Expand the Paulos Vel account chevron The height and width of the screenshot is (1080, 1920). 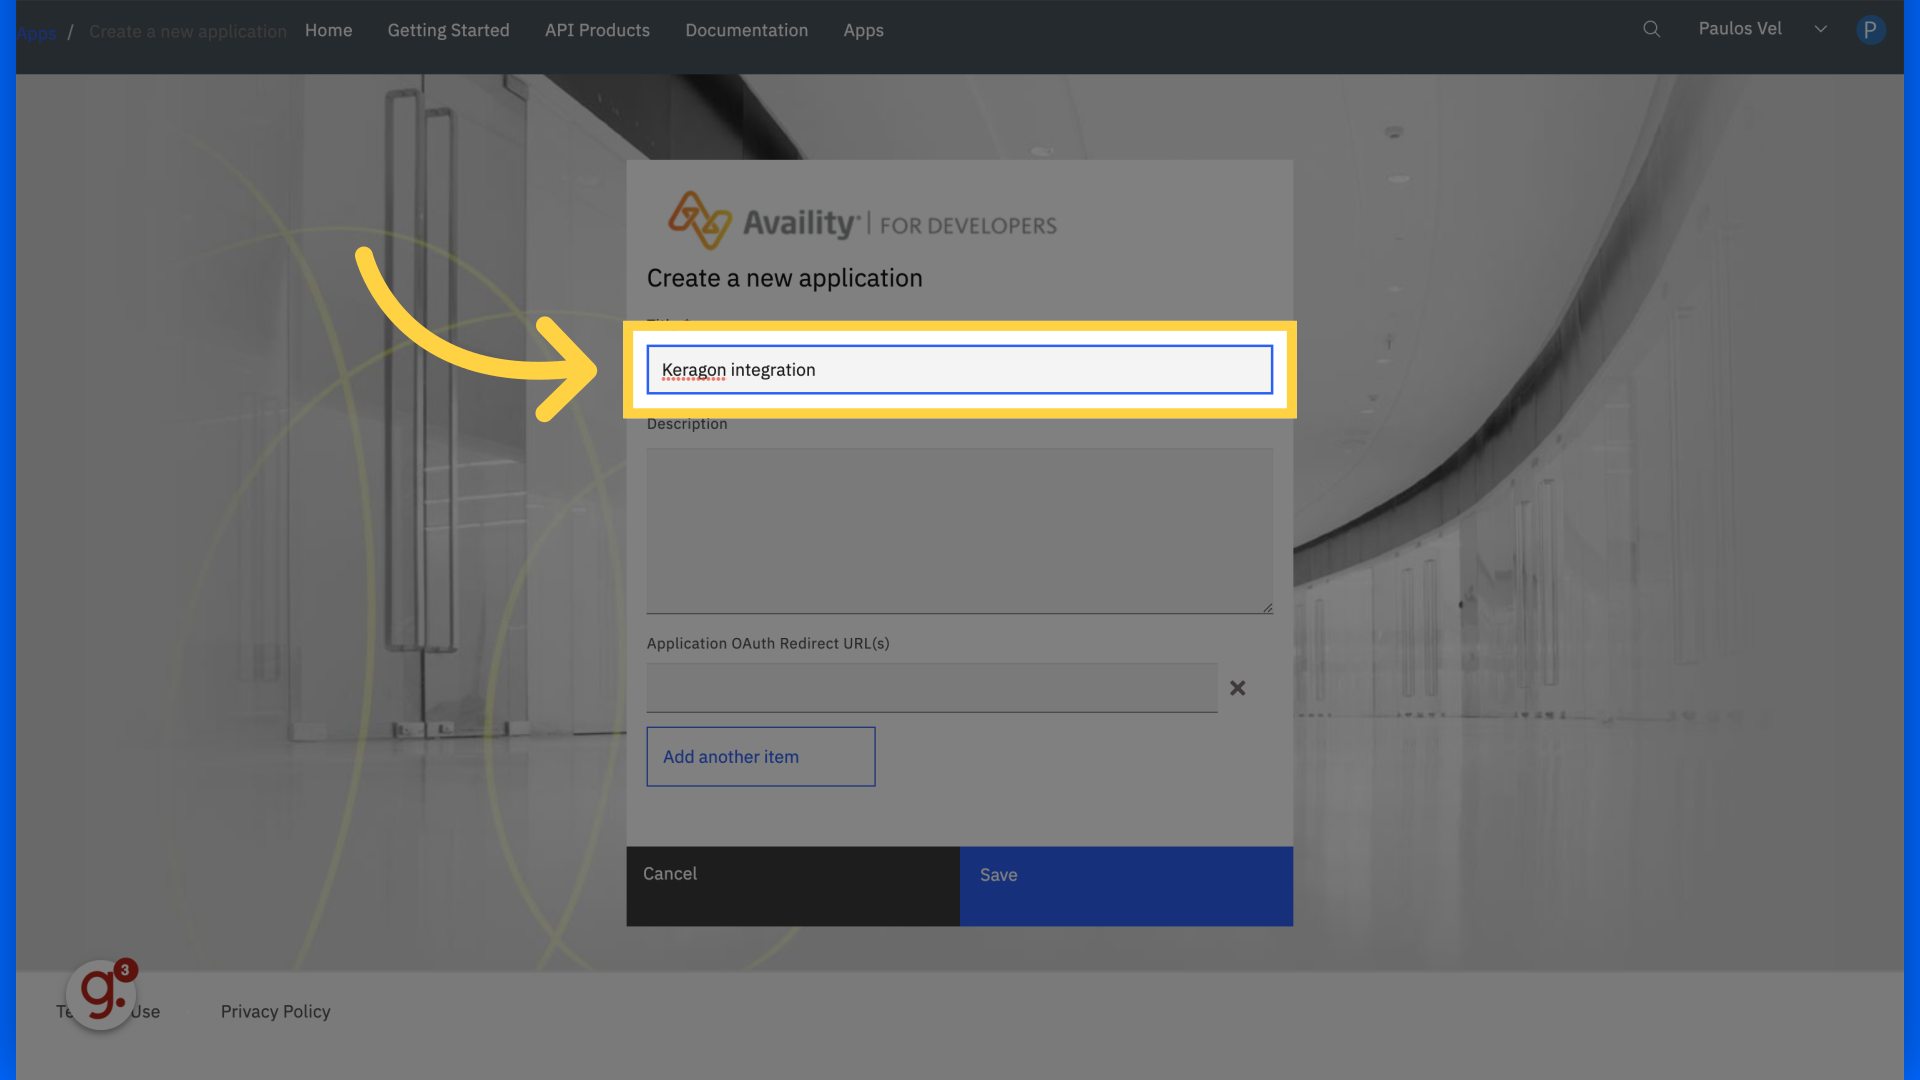click(1820, 29)
